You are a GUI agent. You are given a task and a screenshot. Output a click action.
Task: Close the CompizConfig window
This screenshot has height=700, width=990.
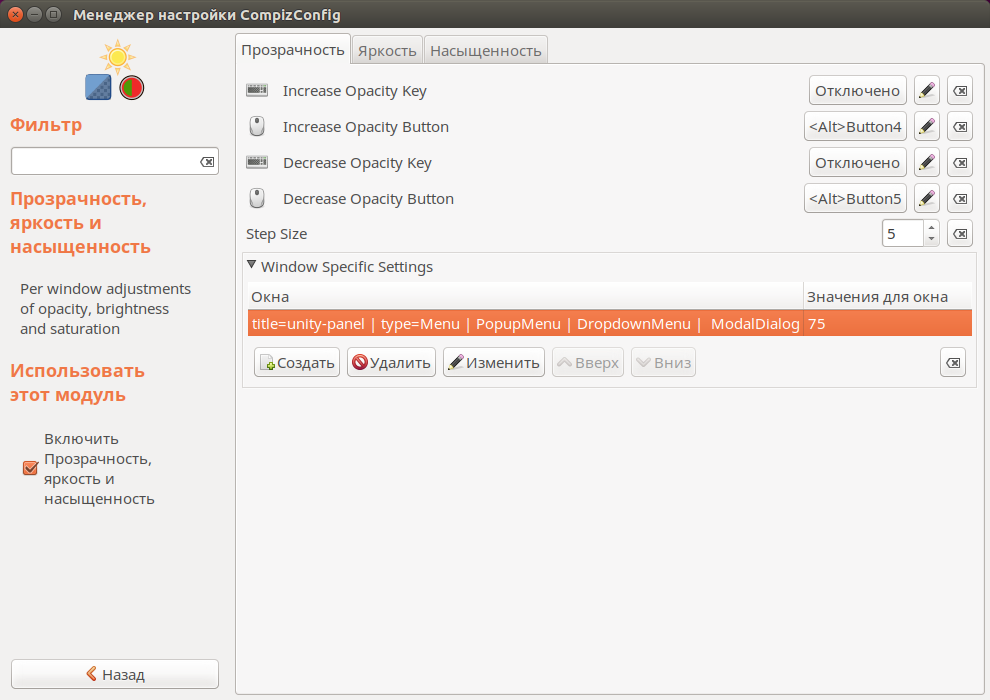[15, 14]
